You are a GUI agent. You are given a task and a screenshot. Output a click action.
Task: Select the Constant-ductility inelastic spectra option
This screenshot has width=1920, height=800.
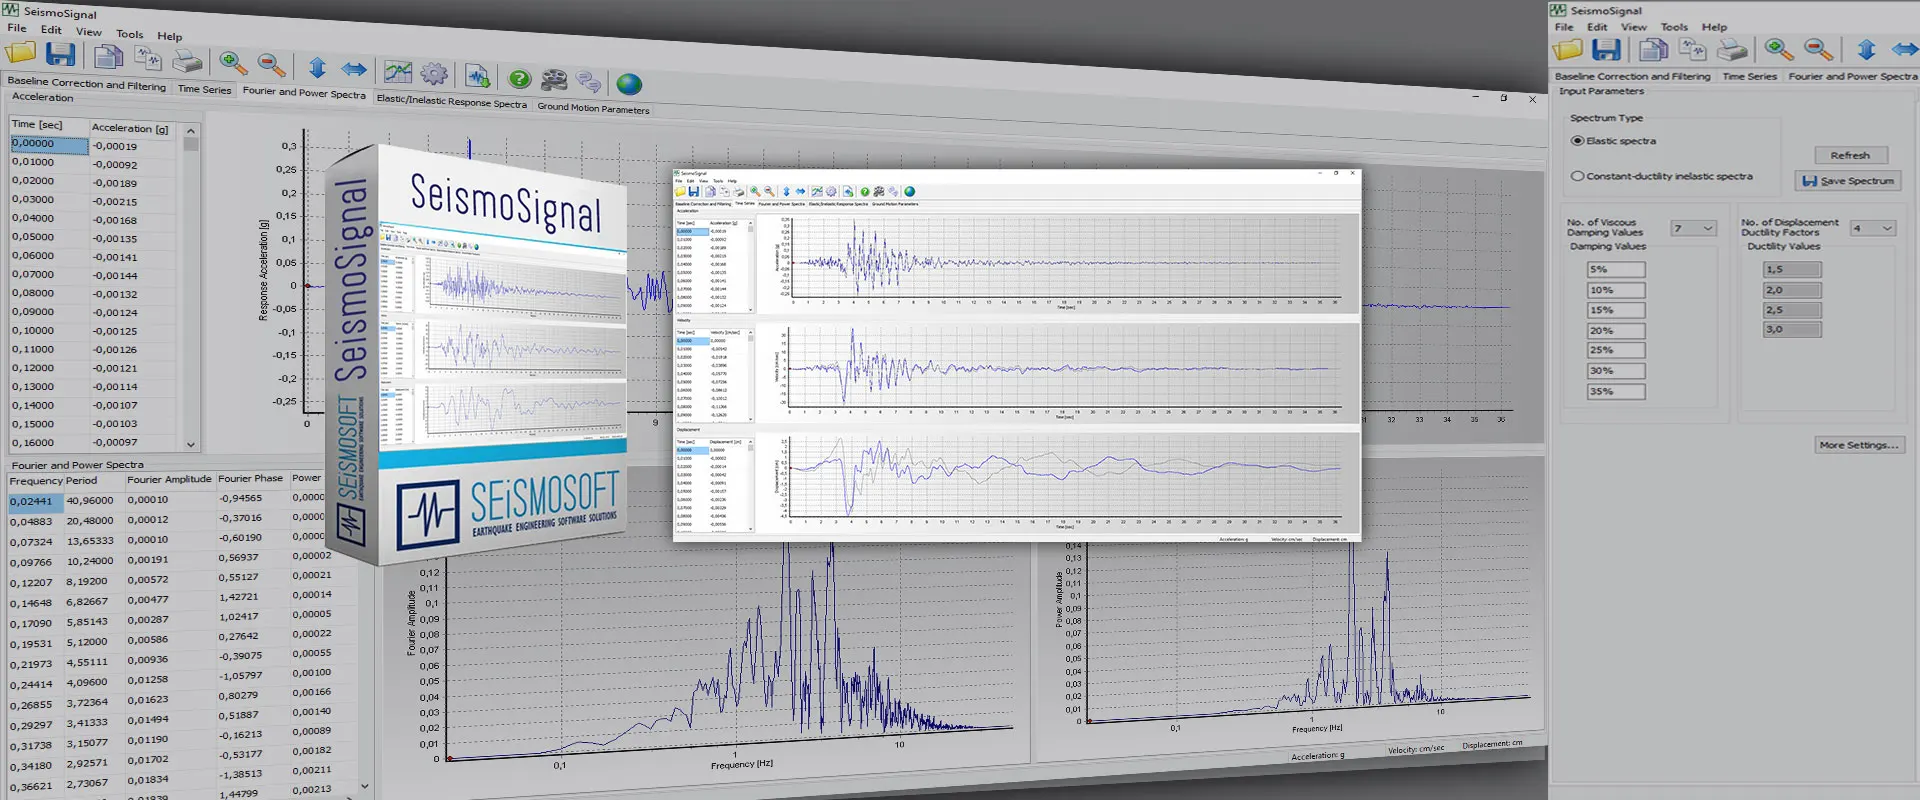coord(1577,176)
